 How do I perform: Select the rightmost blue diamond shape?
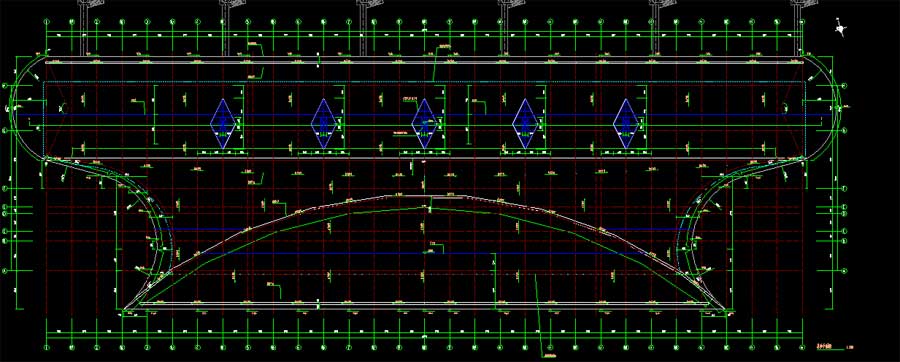626,123
